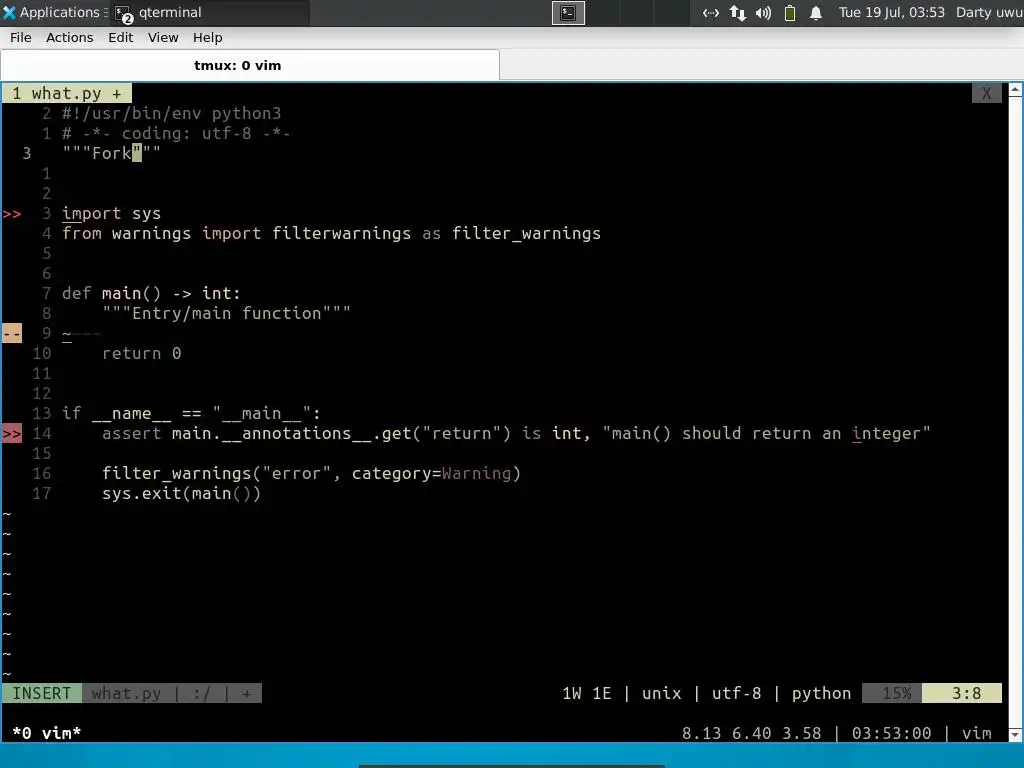Click the '"error"' string on line 16

point(296,473)
